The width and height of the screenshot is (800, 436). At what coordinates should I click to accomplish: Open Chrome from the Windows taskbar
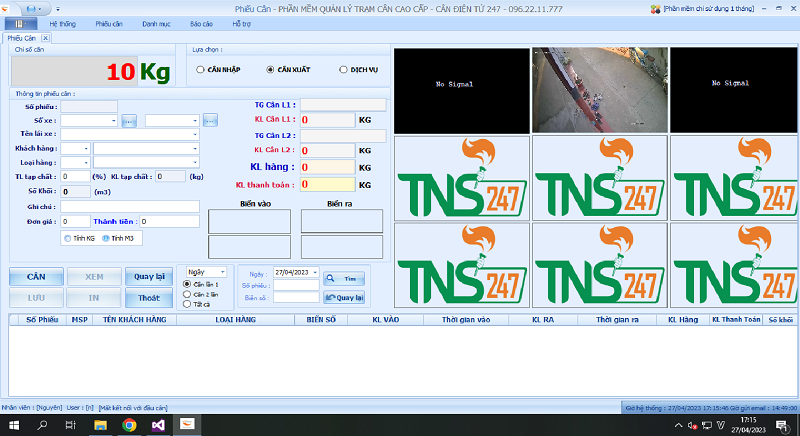click(129, 425)
